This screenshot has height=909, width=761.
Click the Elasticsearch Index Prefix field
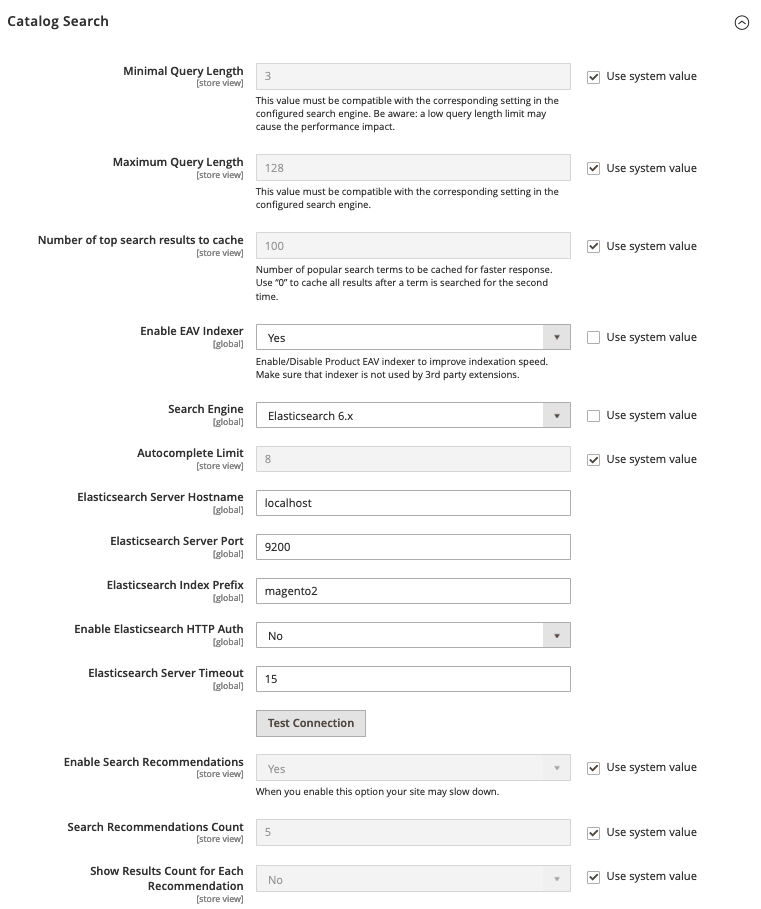point(413,591)
